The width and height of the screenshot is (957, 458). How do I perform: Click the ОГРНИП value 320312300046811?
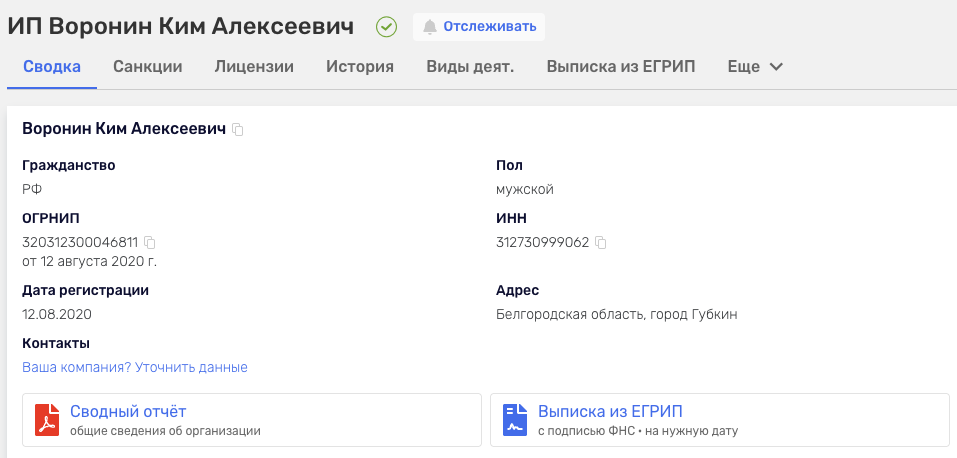80,242
